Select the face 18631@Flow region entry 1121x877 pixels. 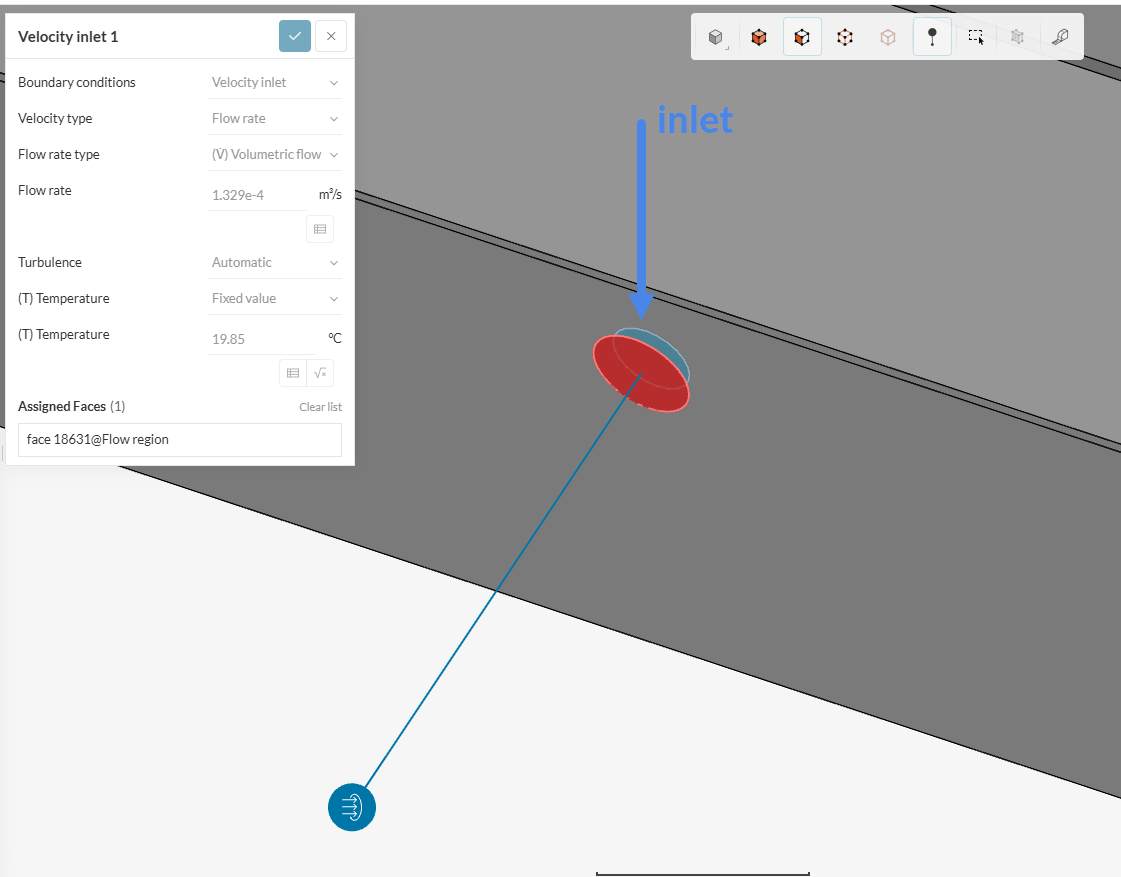point(179,439)
